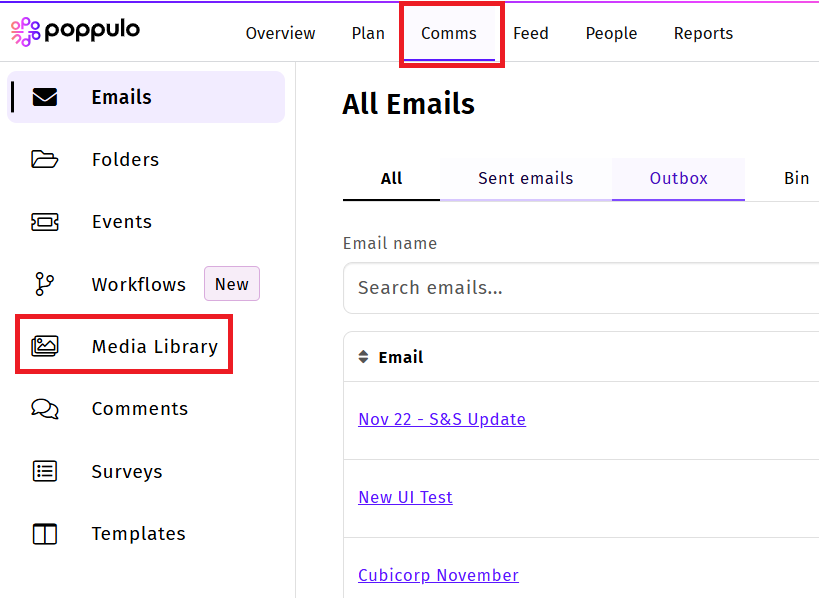Click the Workflows branch icon

click(x=45, y=284)
